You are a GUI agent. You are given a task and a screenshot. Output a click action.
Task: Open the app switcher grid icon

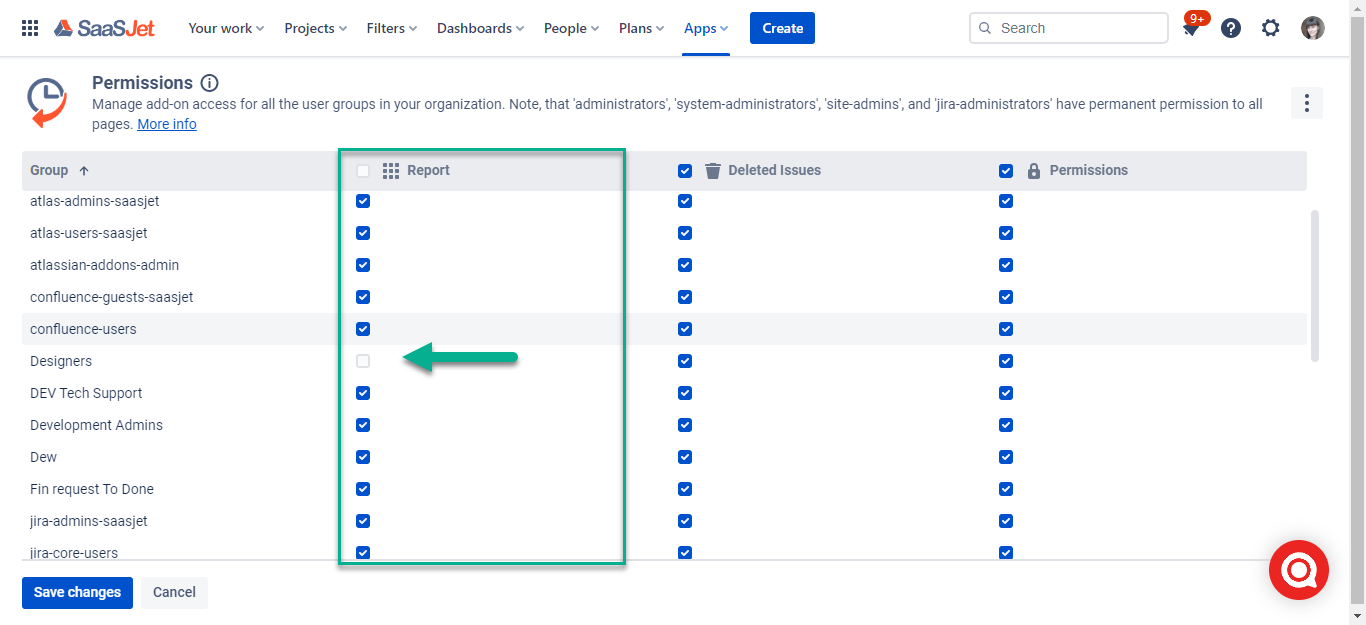(30, 28)
